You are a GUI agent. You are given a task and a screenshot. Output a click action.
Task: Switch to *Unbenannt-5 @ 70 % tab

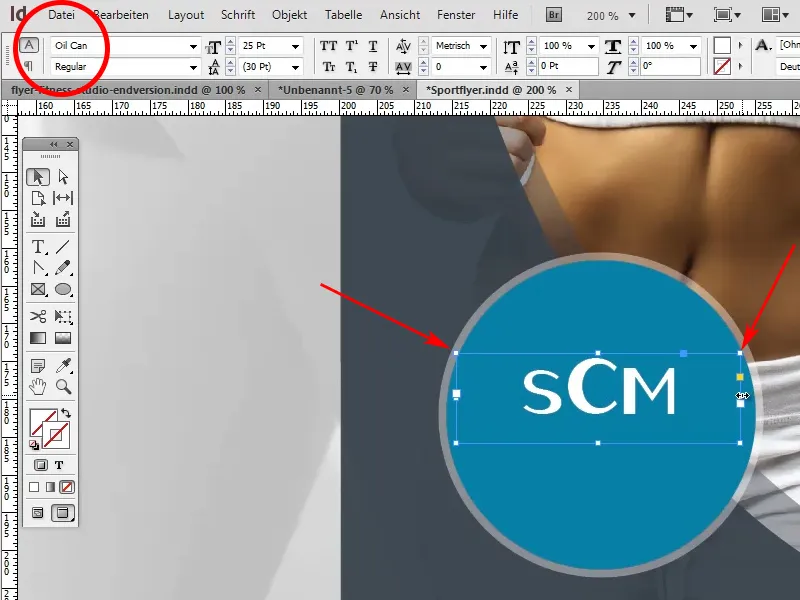point(335,90)
